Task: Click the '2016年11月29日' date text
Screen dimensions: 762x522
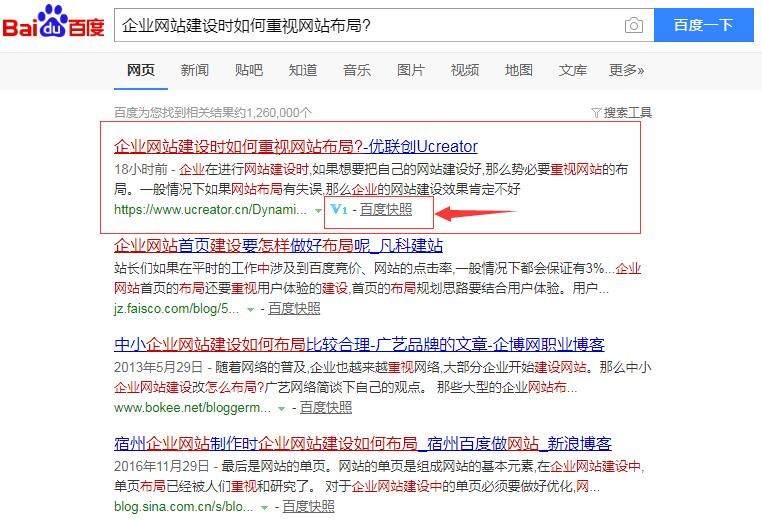Action: (x=162, y=467)
